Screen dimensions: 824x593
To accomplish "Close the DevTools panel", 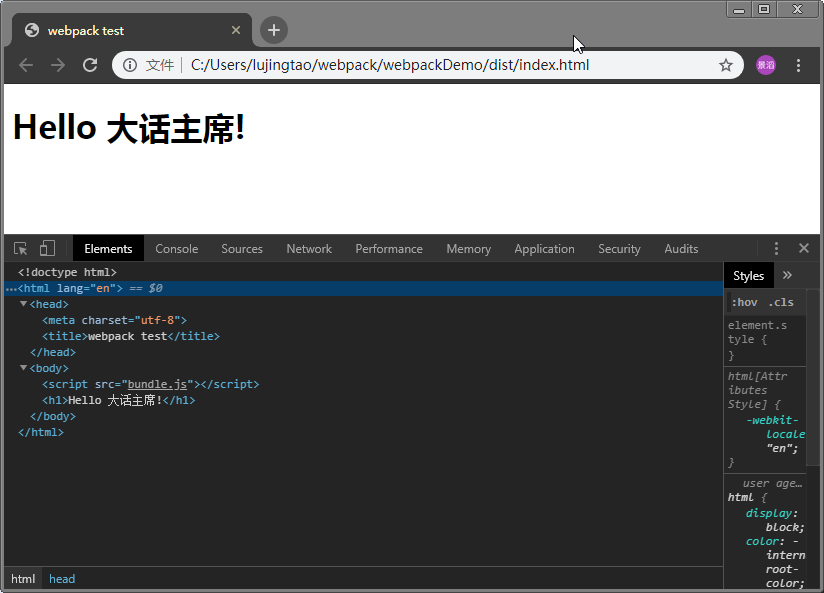I will tap(804, 248).
